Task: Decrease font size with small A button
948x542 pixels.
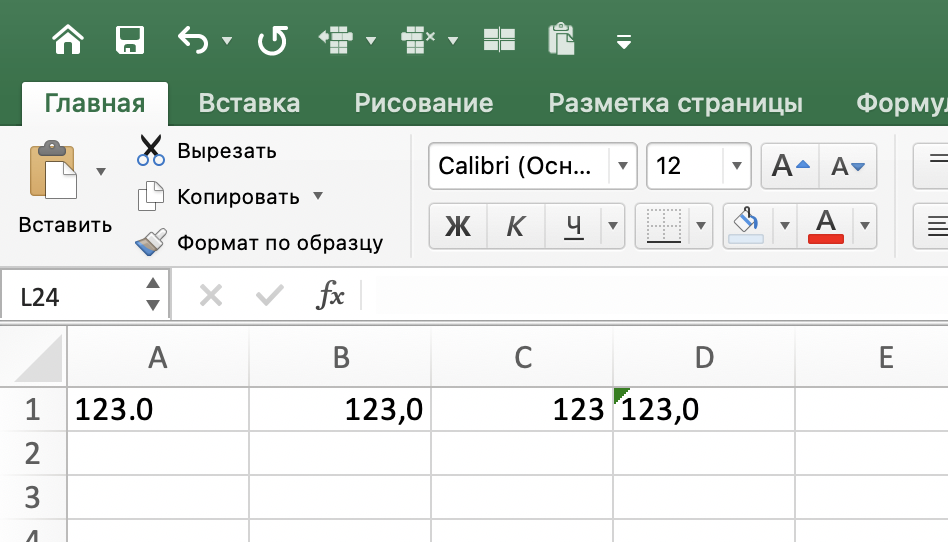Action: pos(848,166)
